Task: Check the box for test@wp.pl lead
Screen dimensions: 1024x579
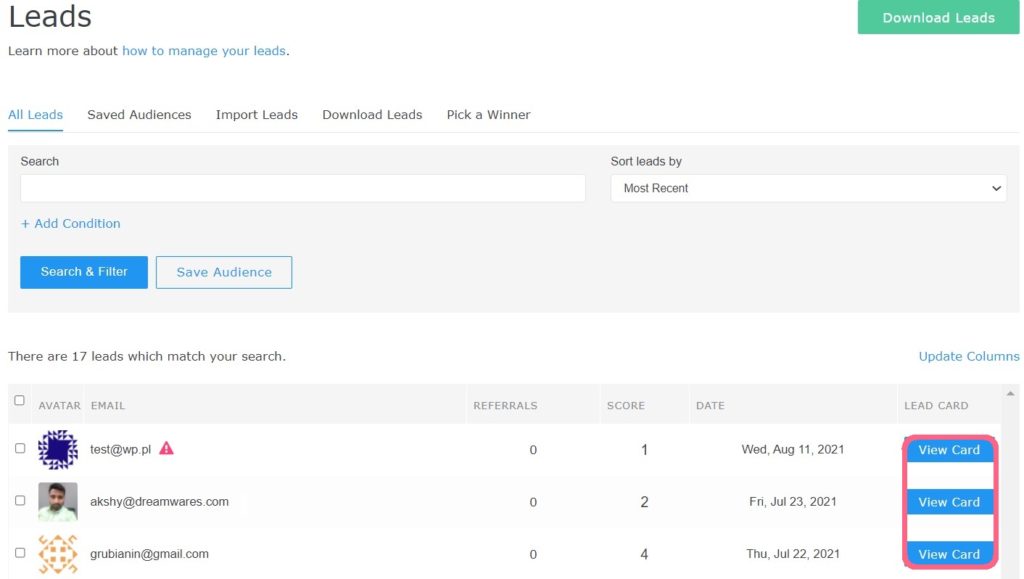Action: tap(20, 448)
